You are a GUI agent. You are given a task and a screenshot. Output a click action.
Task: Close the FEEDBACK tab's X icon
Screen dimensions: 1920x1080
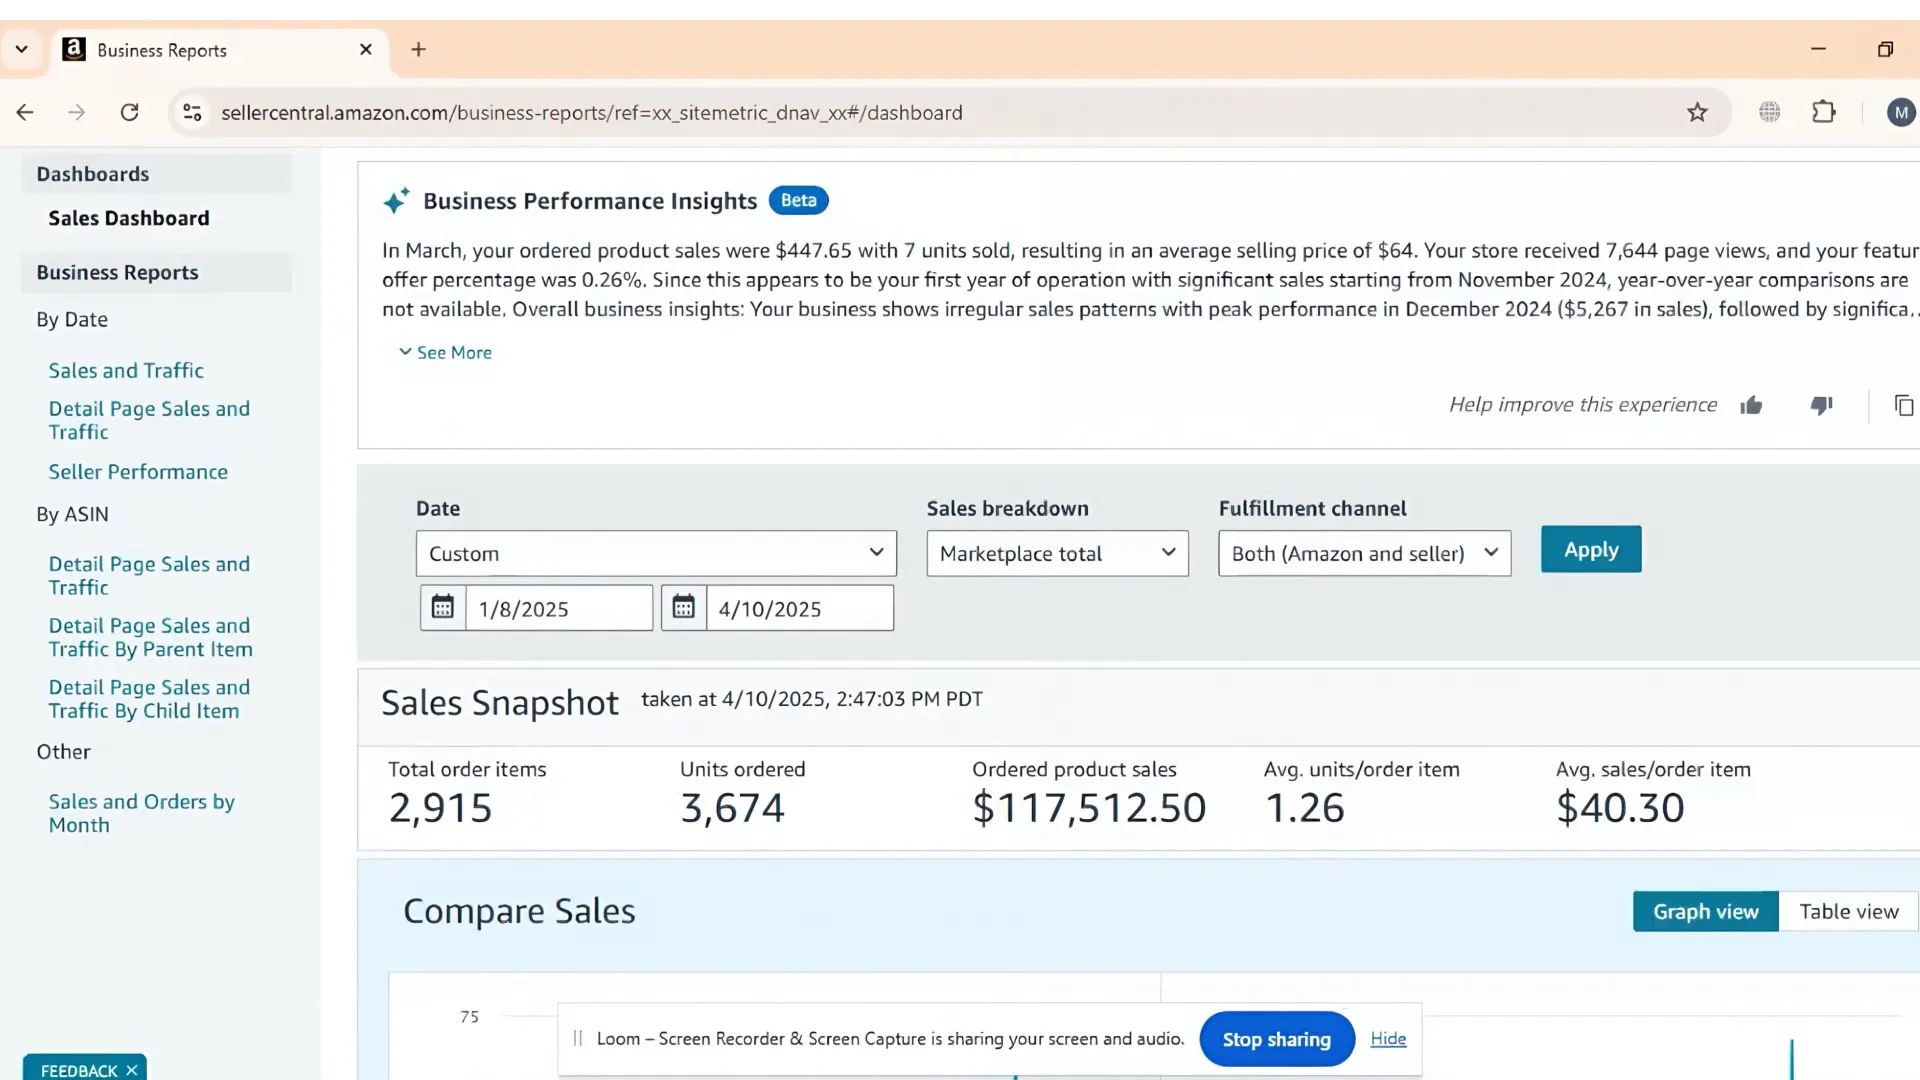coord(132,1070)
